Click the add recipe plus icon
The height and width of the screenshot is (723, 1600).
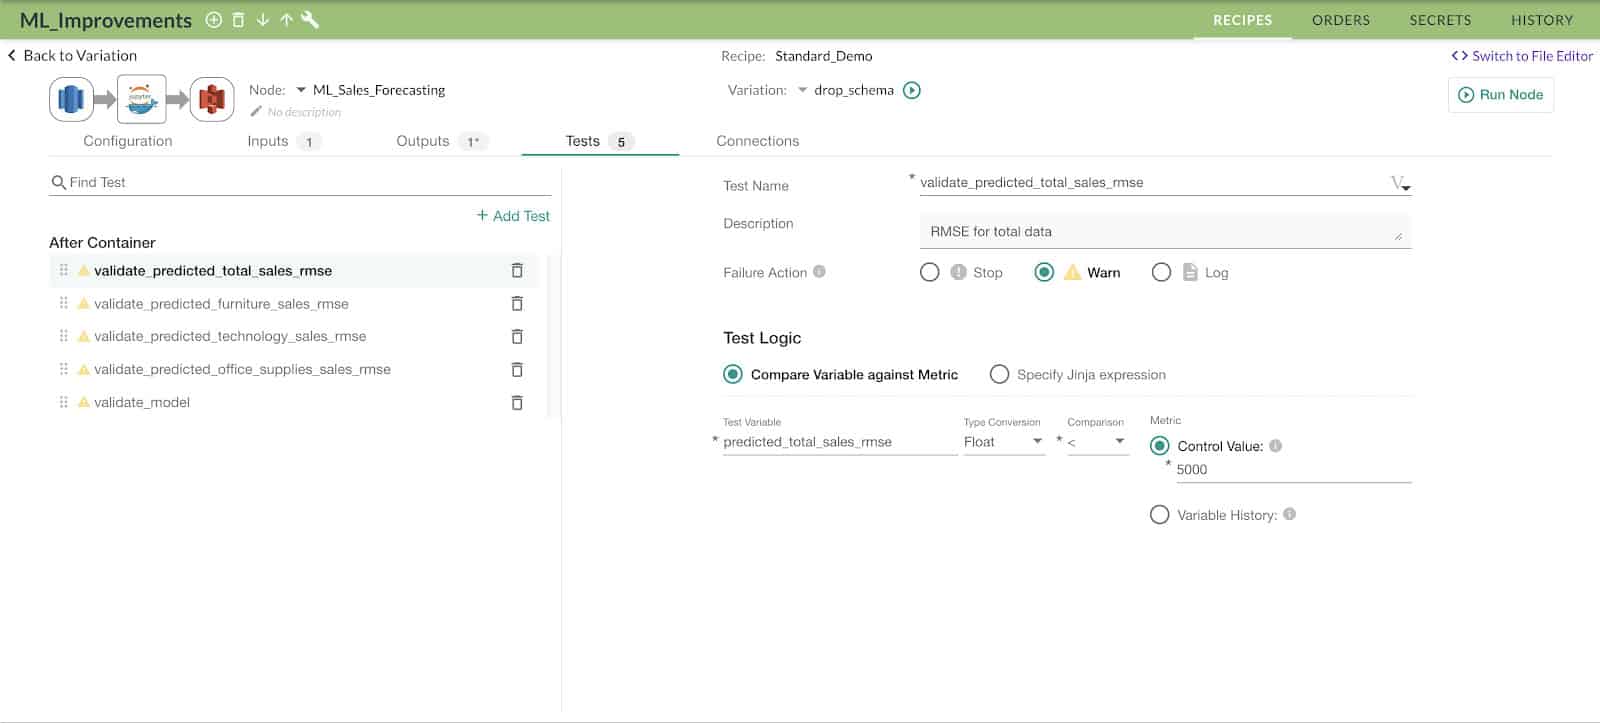(x=213, y=20)
